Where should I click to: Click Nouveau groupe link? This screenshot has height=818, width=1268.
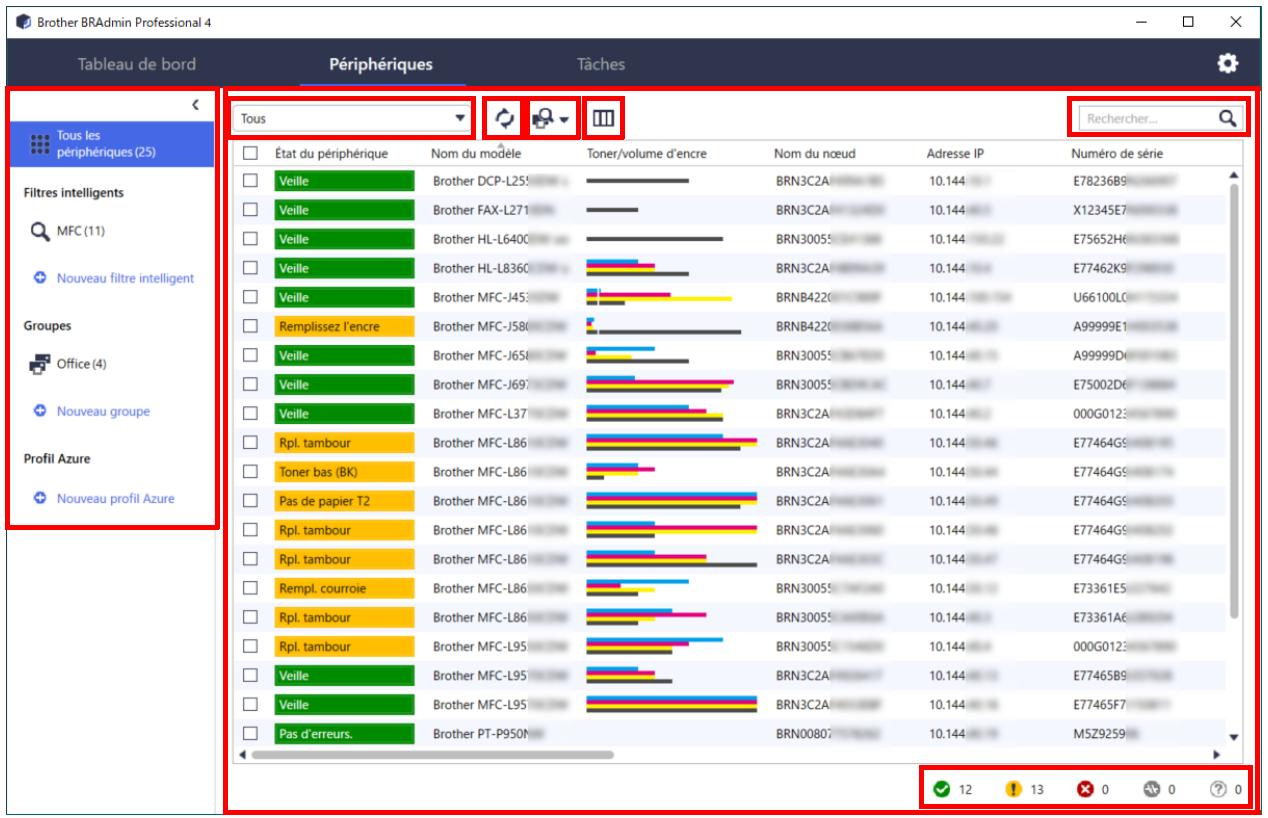(x=104, y=410)
